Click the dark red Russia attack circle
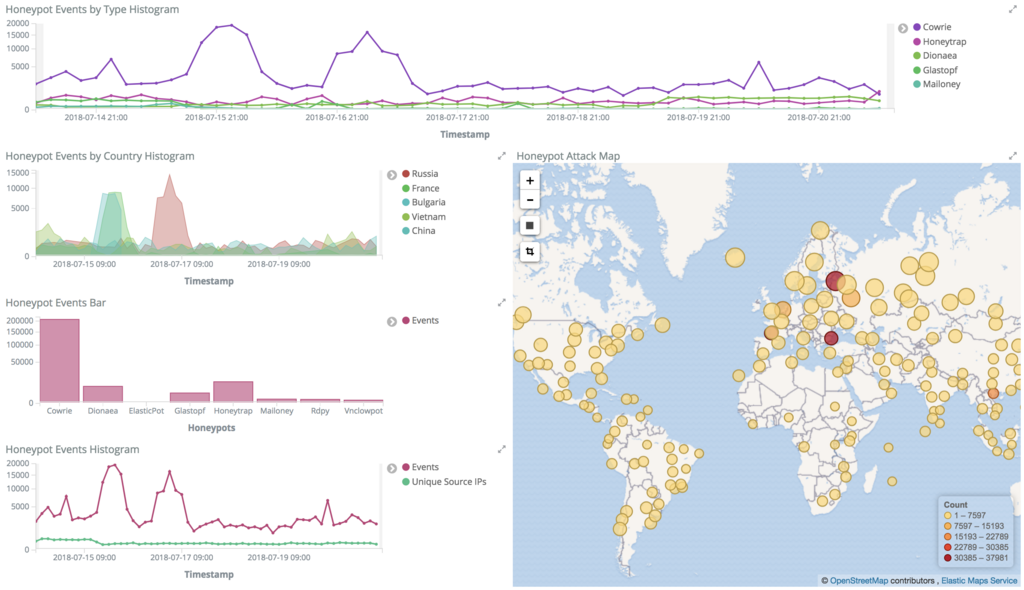The width and height of the screenshot is (1024, 590). click(835, 281)
